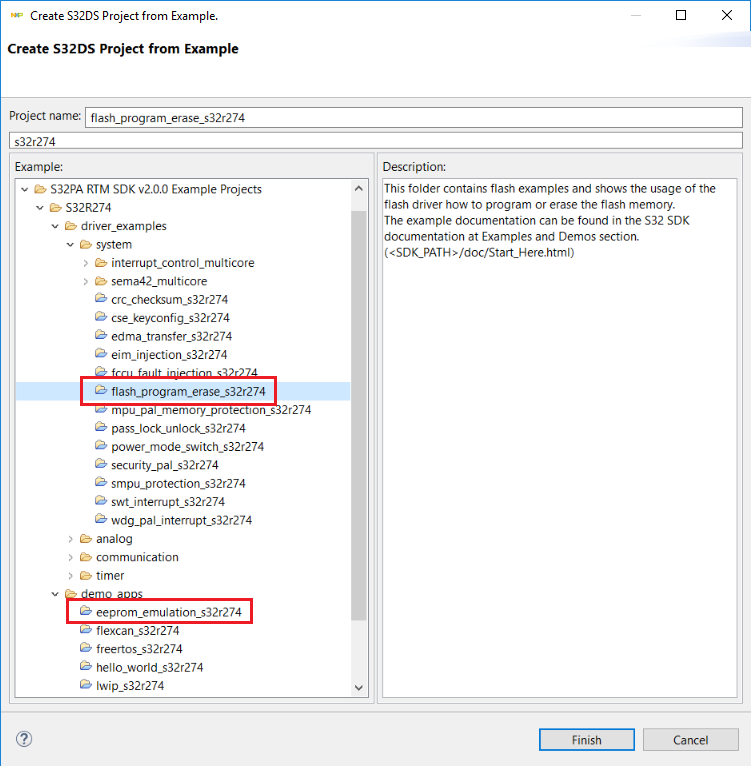The width and height of the screenshot is (751, 766).
Task: Click the crc_checksum_s32r274 project icon
Action: pyautogui.click(x=101, y=298)
